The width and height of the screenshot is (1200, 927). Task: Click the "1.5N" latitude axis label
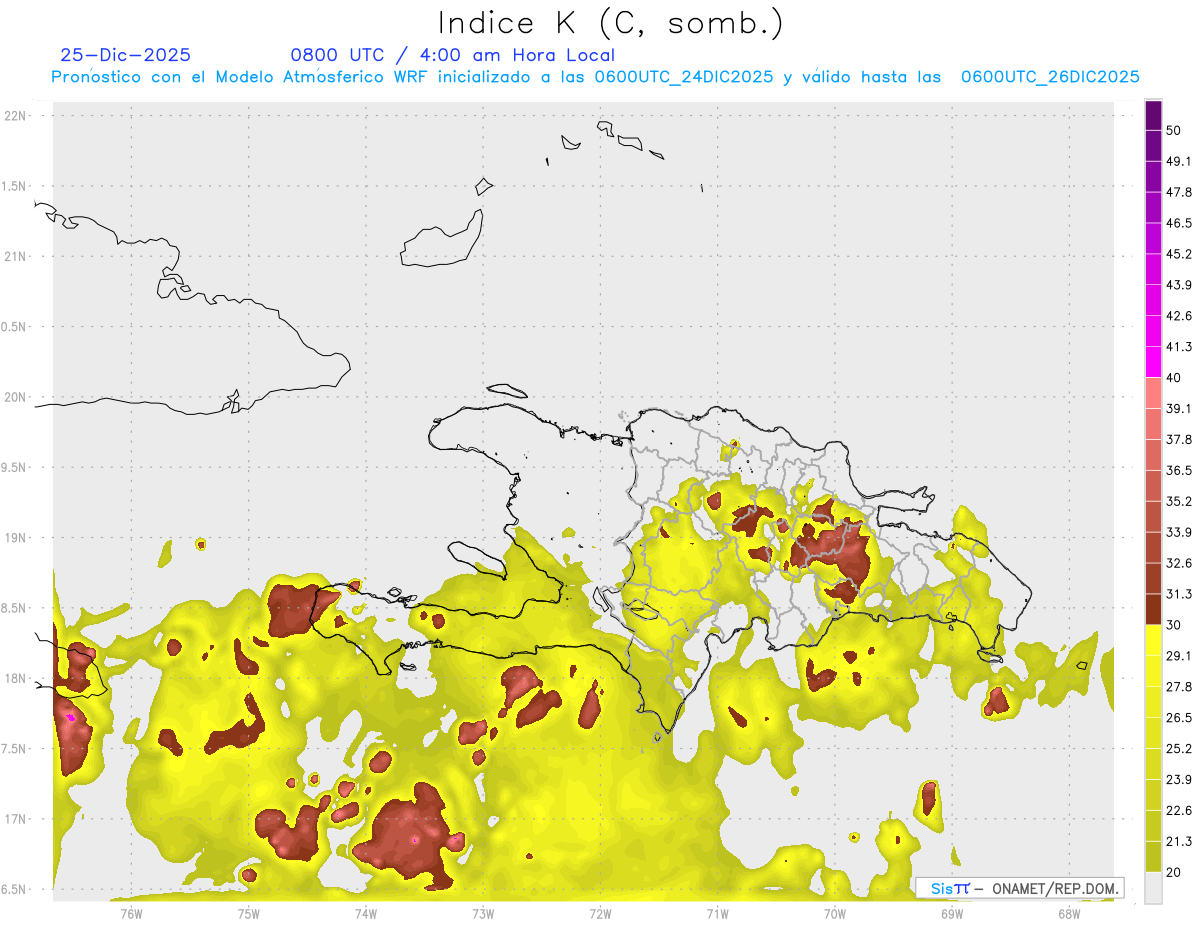pos(14,186)
